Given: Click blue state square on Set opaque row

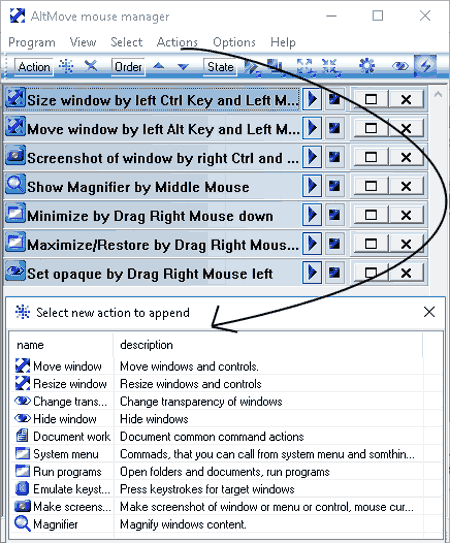Looking at the screenshot, I should [x=334, y=273].
